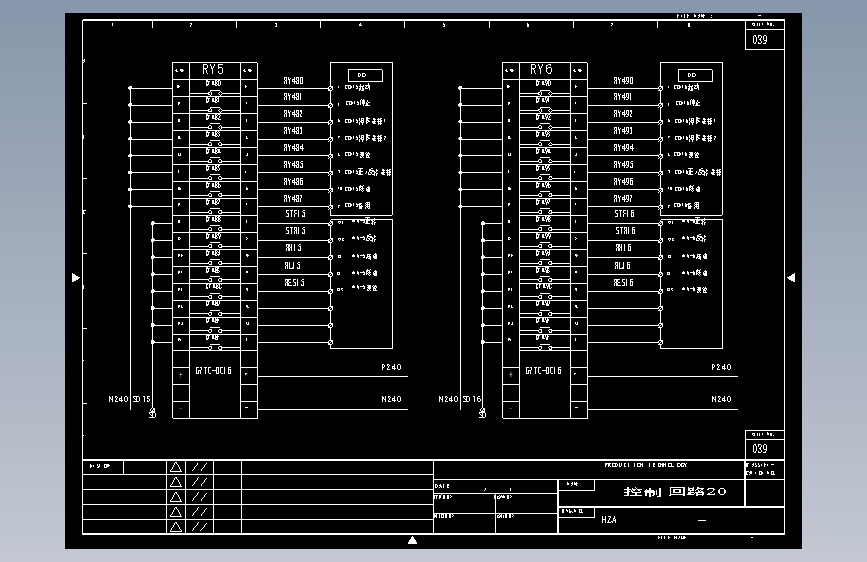Screen dimensions: 867x562
Task: Click the N240 label right of RY6 block
Action: pos(721,399)
